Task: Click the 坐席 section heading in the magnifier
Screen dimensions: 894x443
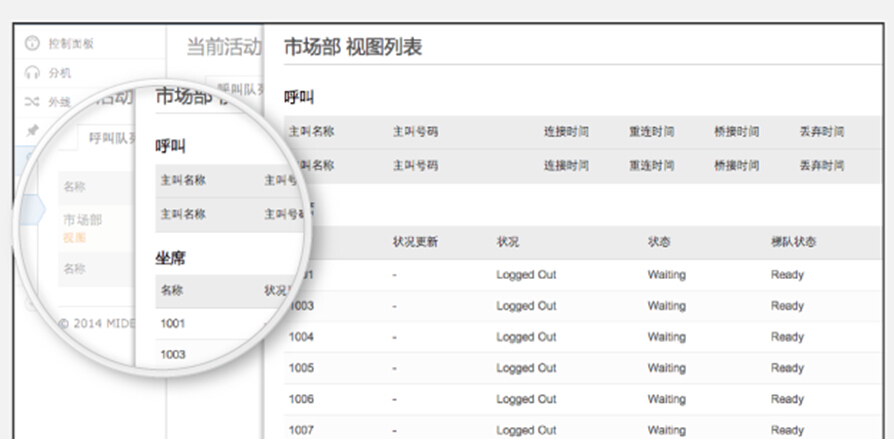Action: point(170,259)
